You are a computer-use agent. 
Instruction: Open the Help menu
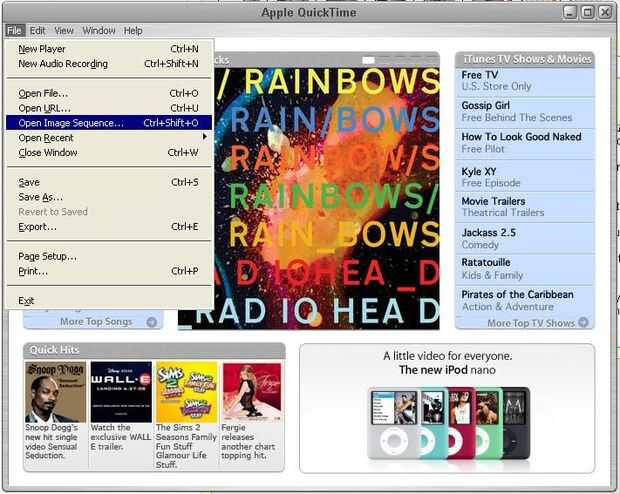(133, 30)
